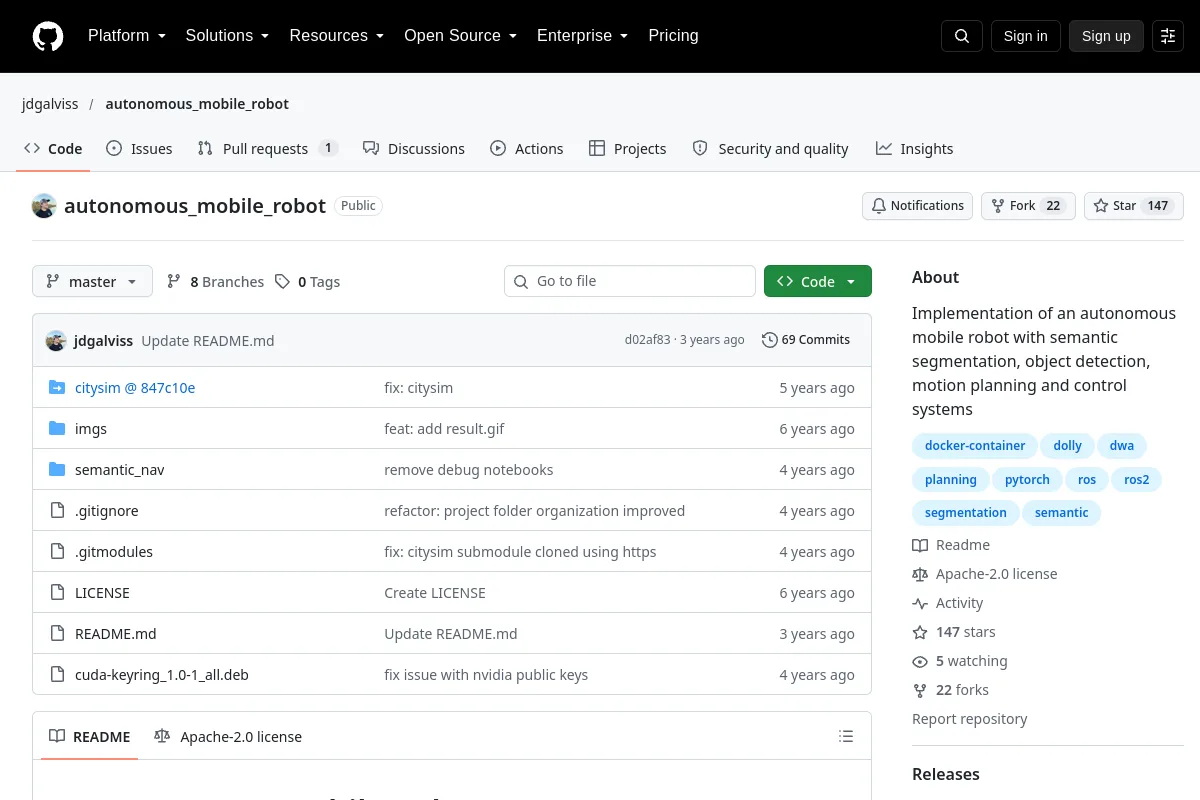Screen dimensions: 1200x800
Task: Open the Projects tab
Action: click(628, 149)
